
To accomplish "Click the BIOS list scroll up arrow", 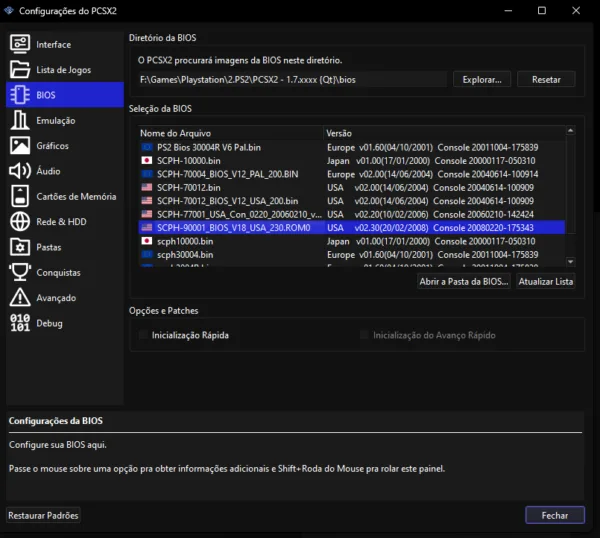I will 570,130.
